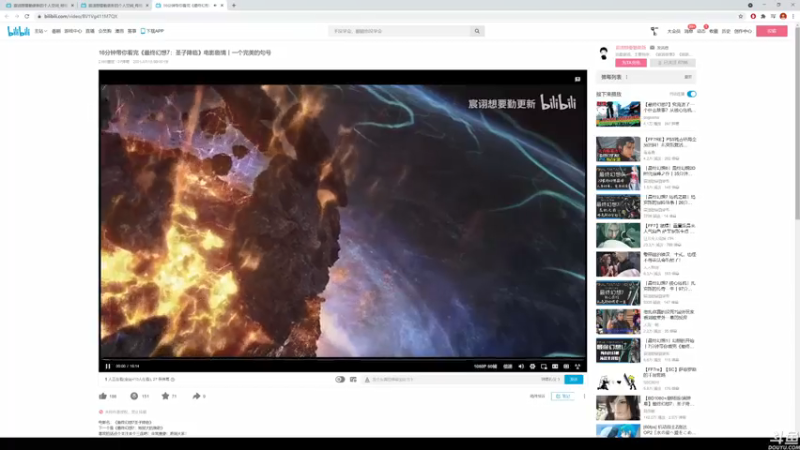
Task: Toggle the autoplay next switch
Action: 691,94
